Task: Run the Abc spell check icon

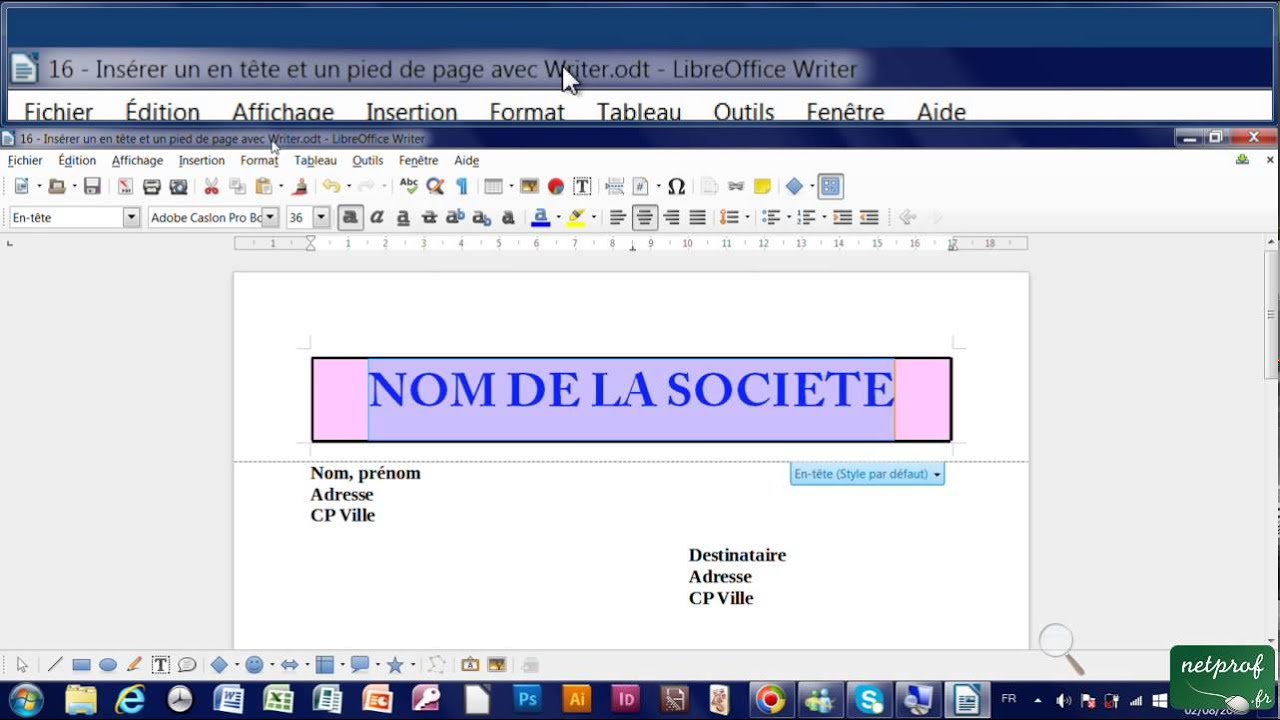Action: pyautogui.click(x=408, y=186)
